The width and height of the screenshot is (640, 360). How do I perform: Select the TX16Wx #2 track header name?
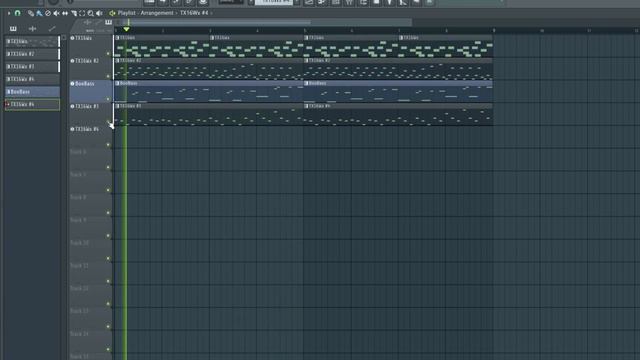tap(87, 61)
